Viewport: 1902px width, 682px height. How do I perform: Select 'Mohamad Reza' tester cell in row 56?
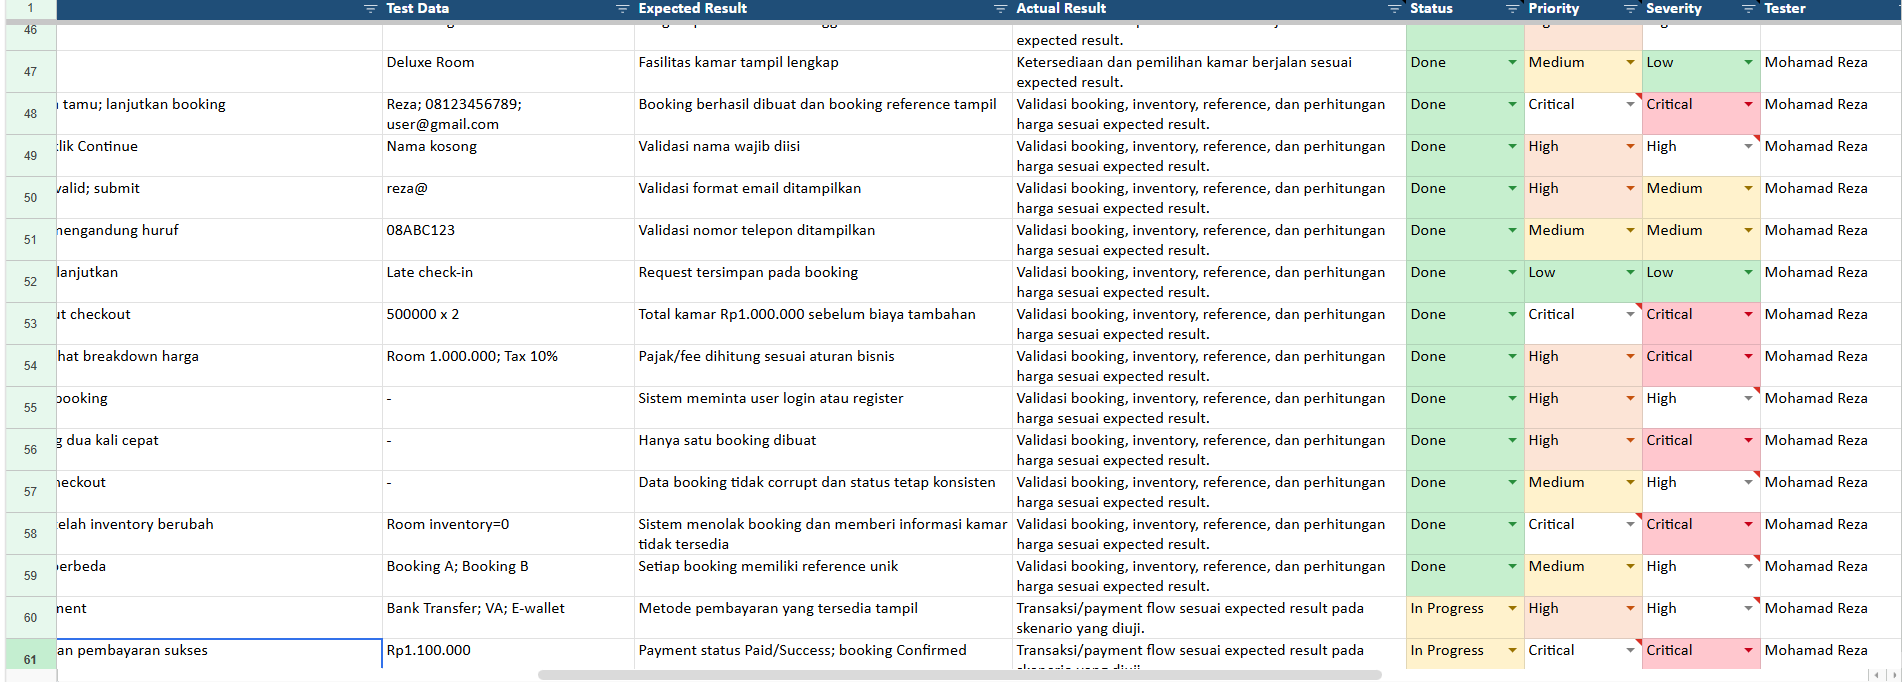pyautogui.click(x=1830, y=450)
